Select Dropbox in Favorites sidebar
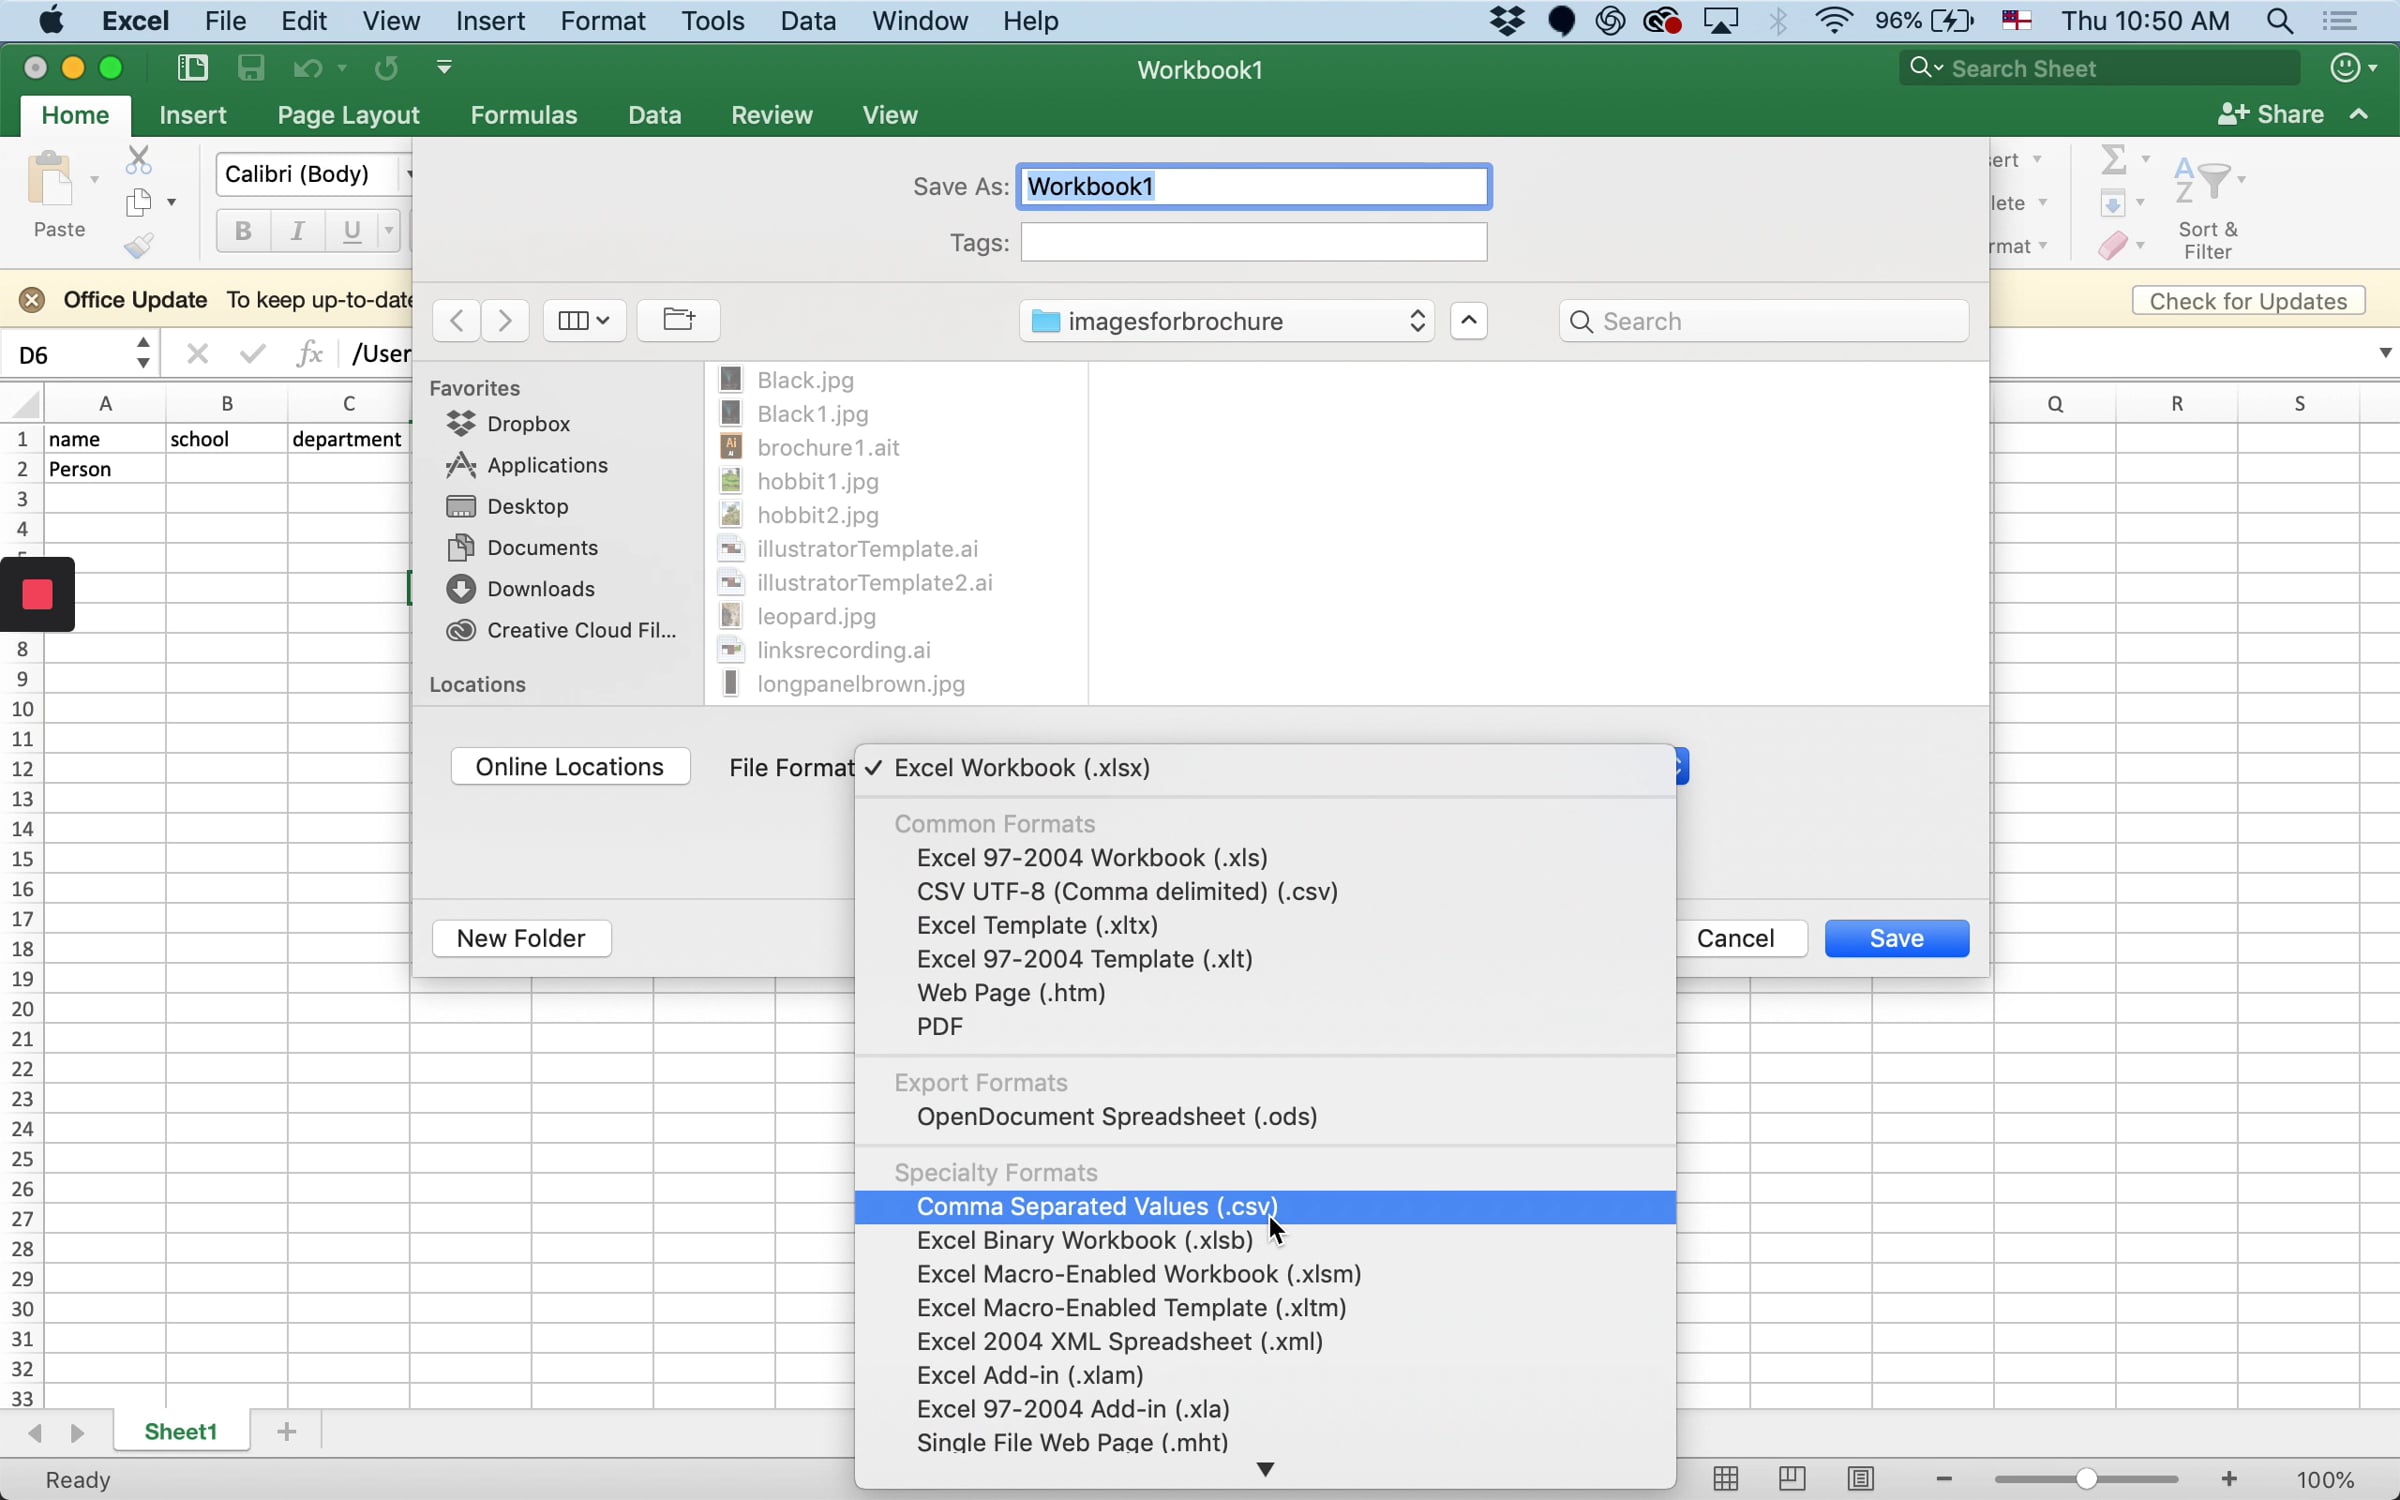2400x1500 pixels. (528, 423)
